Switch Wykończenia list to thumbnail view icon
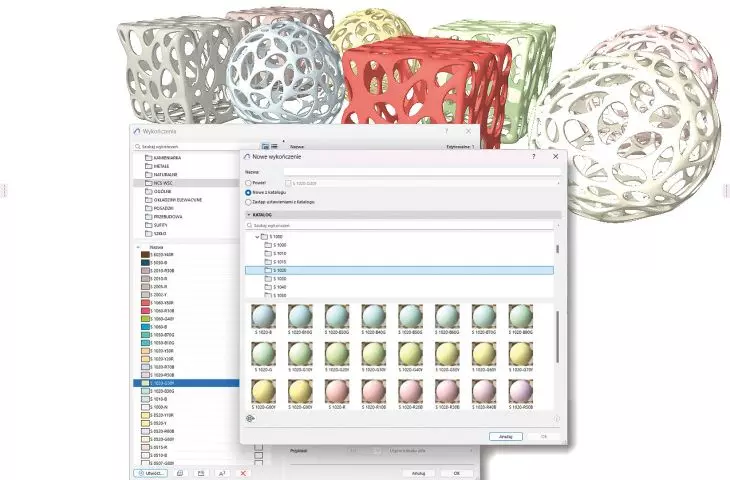Image resolution: width=730 pixels, height=480 pixels. [x=265, y=146]
